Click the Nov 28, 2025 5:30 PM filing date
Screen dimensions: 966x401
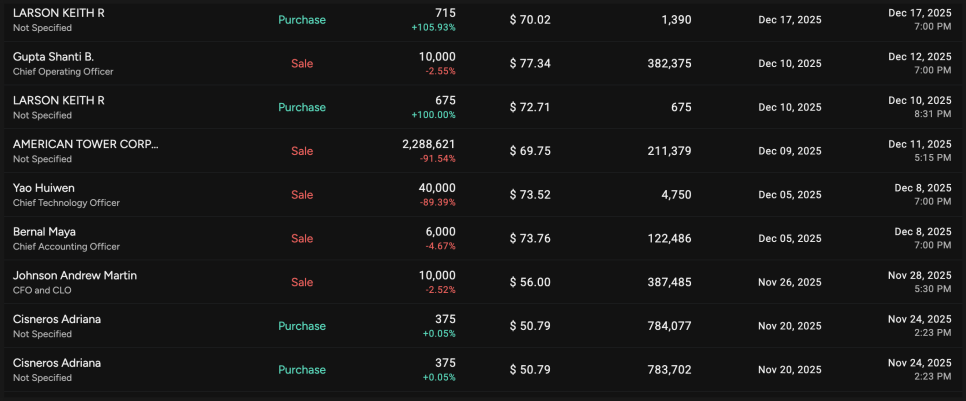tap(919, 282)
